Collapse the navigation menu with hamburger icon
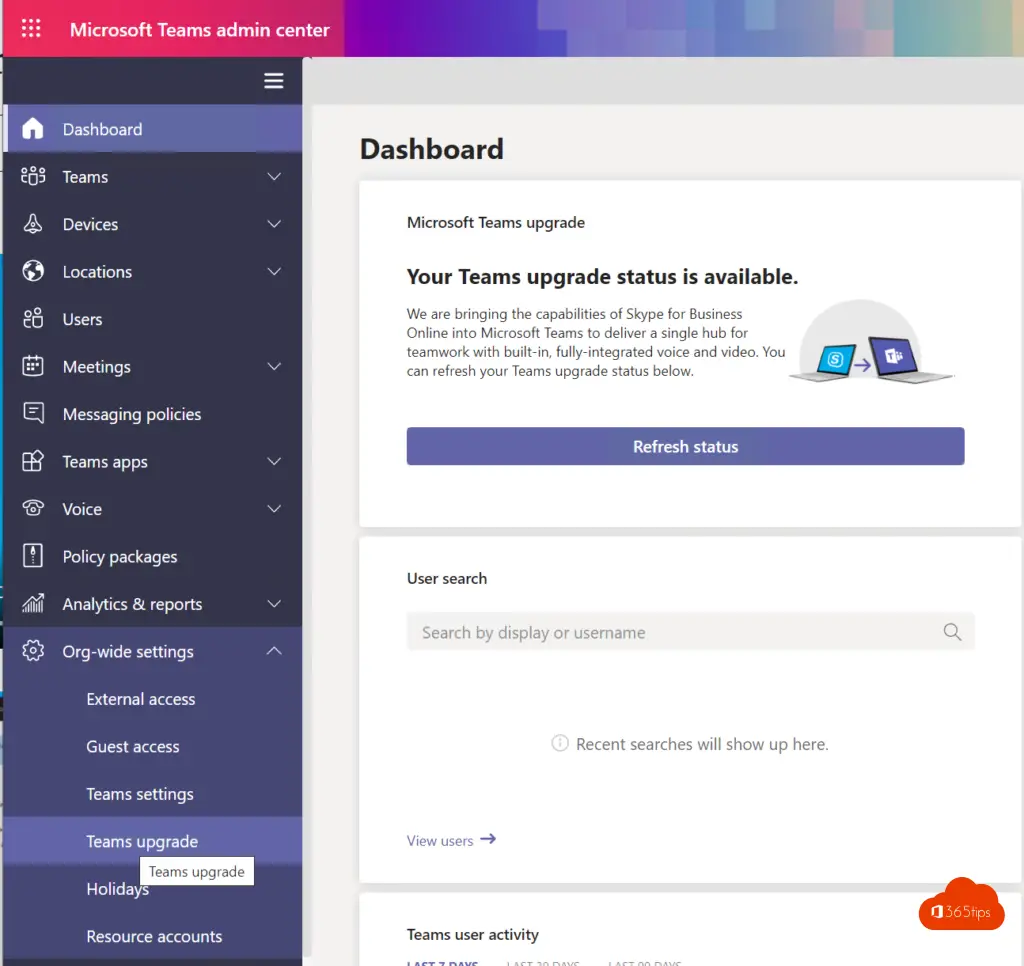Screen dimensions: 1024x966 point(274,81)
